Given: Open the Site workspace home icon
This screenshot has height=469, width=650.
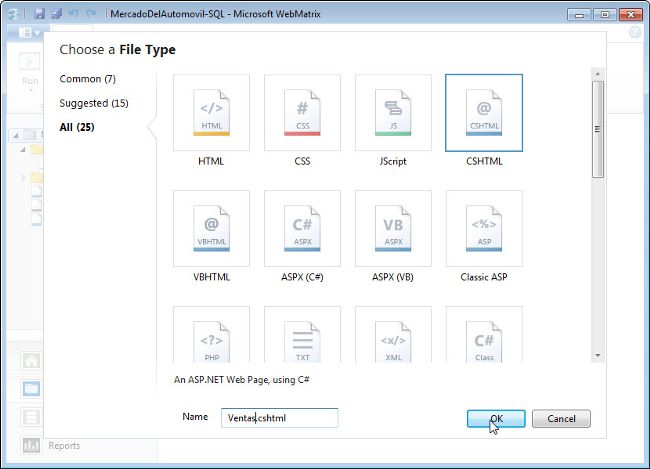Looking at the screenshot, I should [31, 361].
